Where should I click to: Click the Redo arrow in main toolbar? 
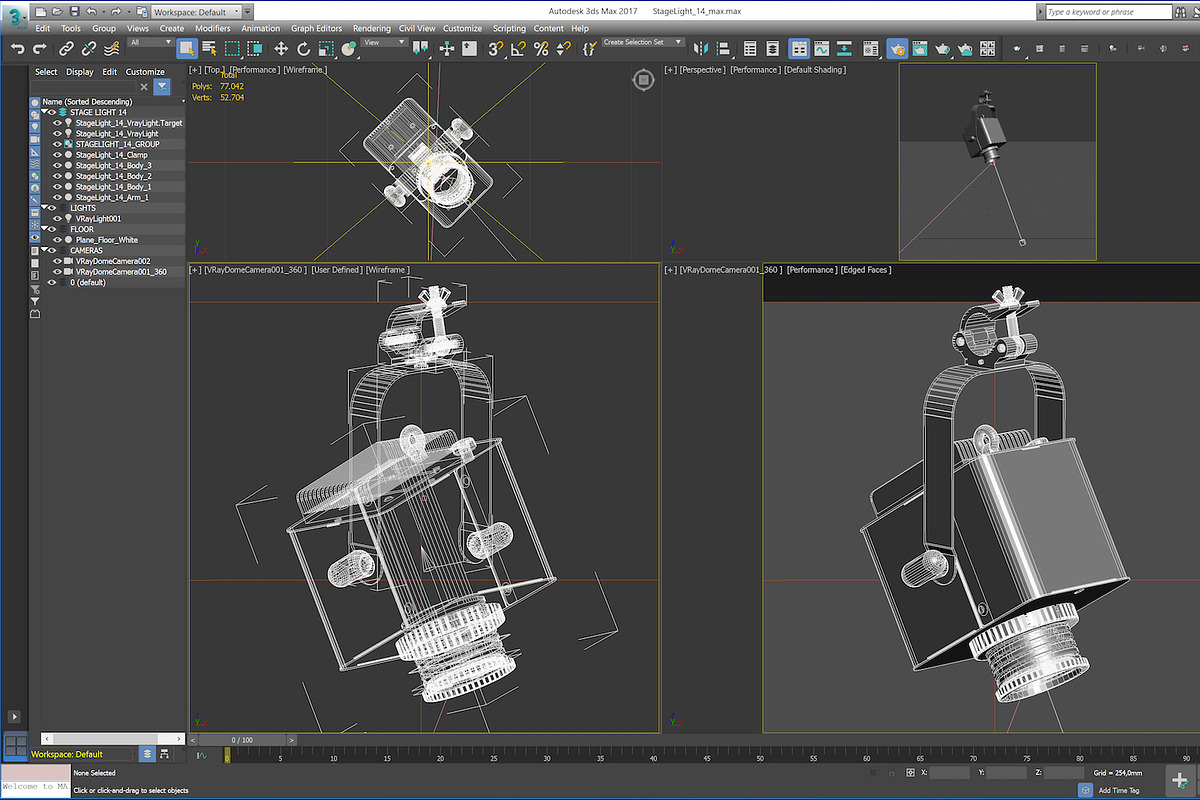pyautogui.click(x=39, y=48)
